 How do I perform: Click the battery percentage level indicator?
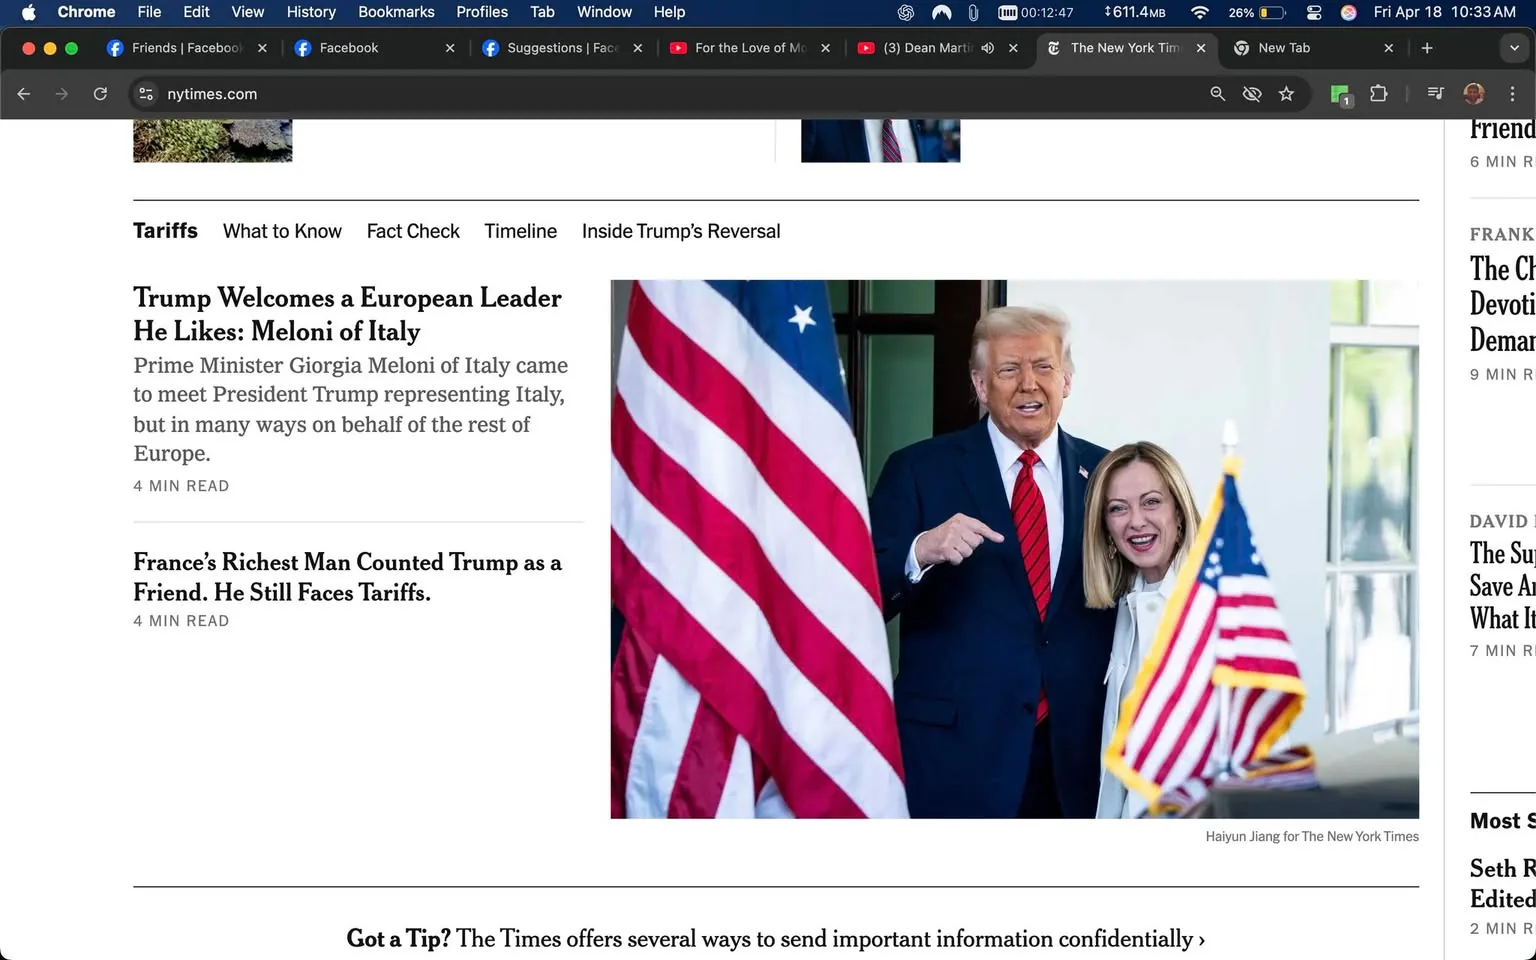pos(1240,12)
